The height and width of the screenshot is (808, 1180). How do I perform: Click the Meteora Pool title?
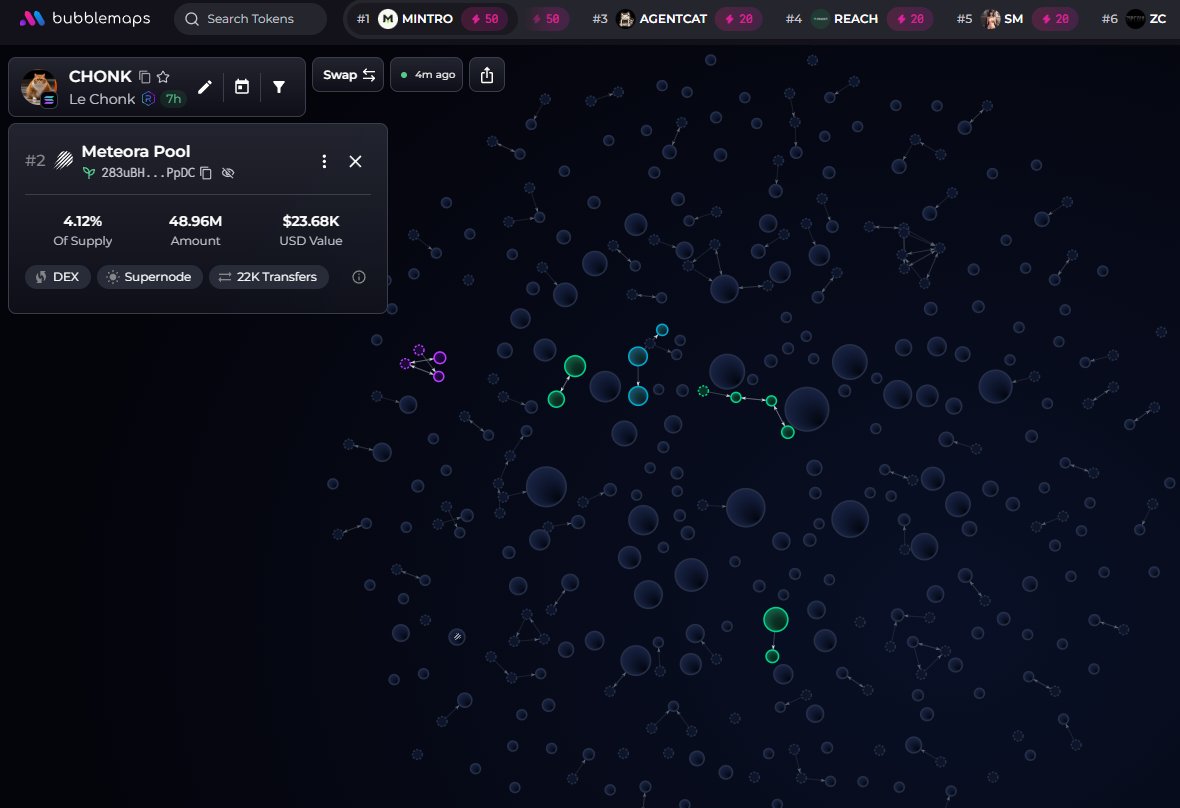136,151
